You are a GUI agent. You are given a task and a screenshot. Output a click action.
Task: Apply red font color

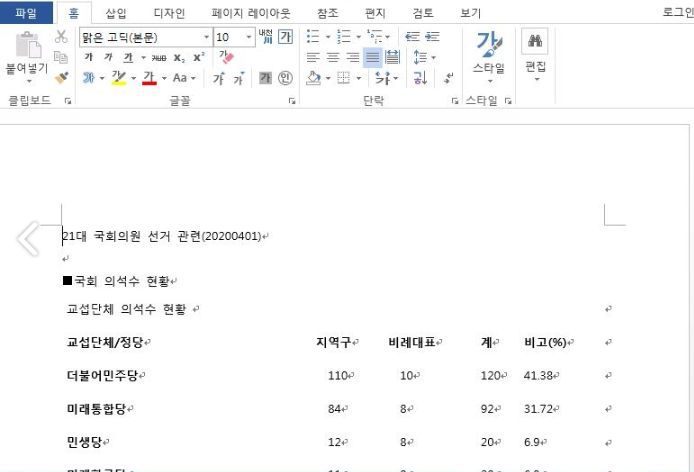pyautogui.click(x=149, y=78)
